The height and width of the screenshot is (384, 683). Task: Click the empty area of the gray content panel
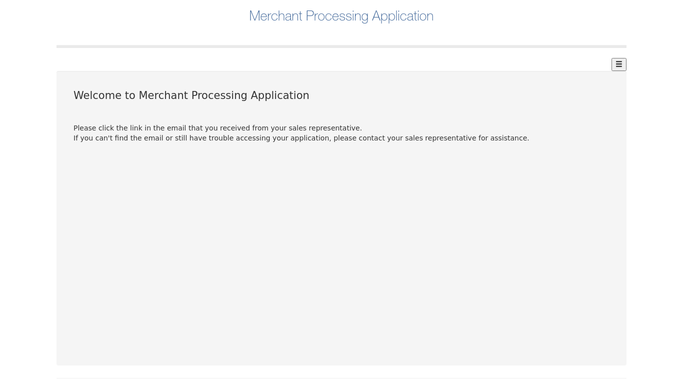342,253
